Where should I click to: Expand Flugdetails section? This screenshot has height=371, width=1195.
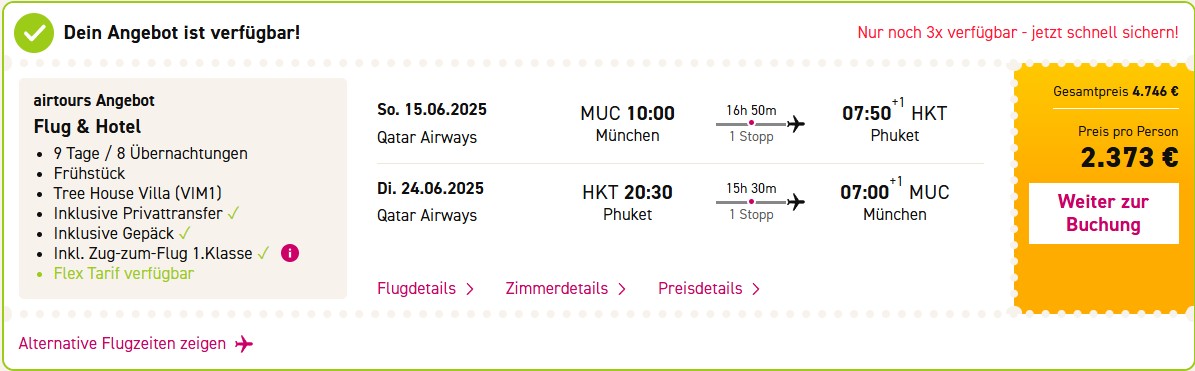coord(426,289)
